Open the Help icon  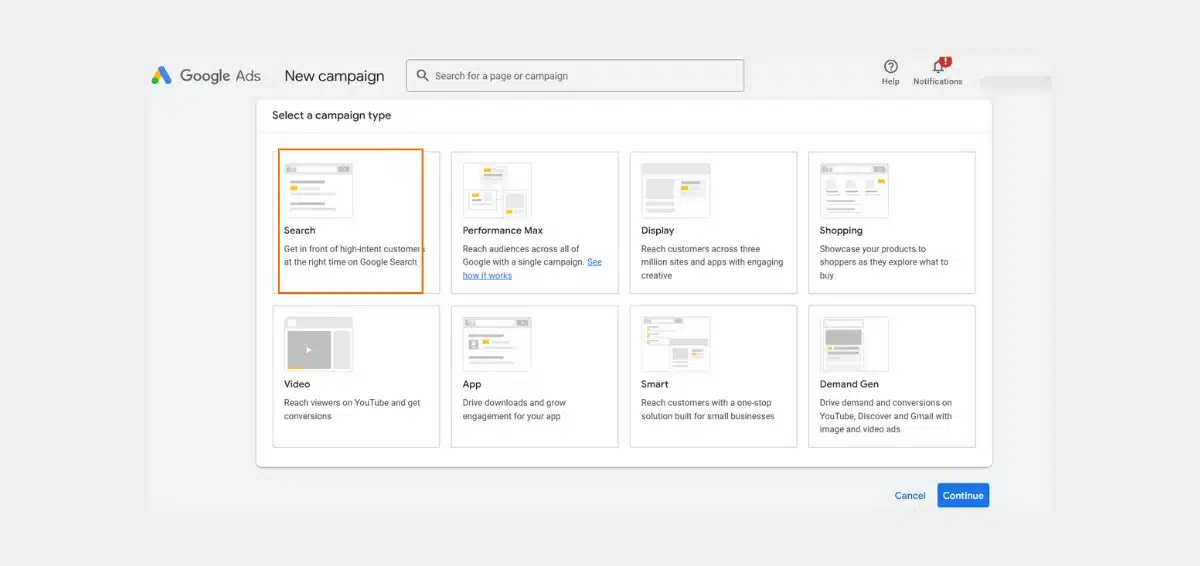[890, 66]
